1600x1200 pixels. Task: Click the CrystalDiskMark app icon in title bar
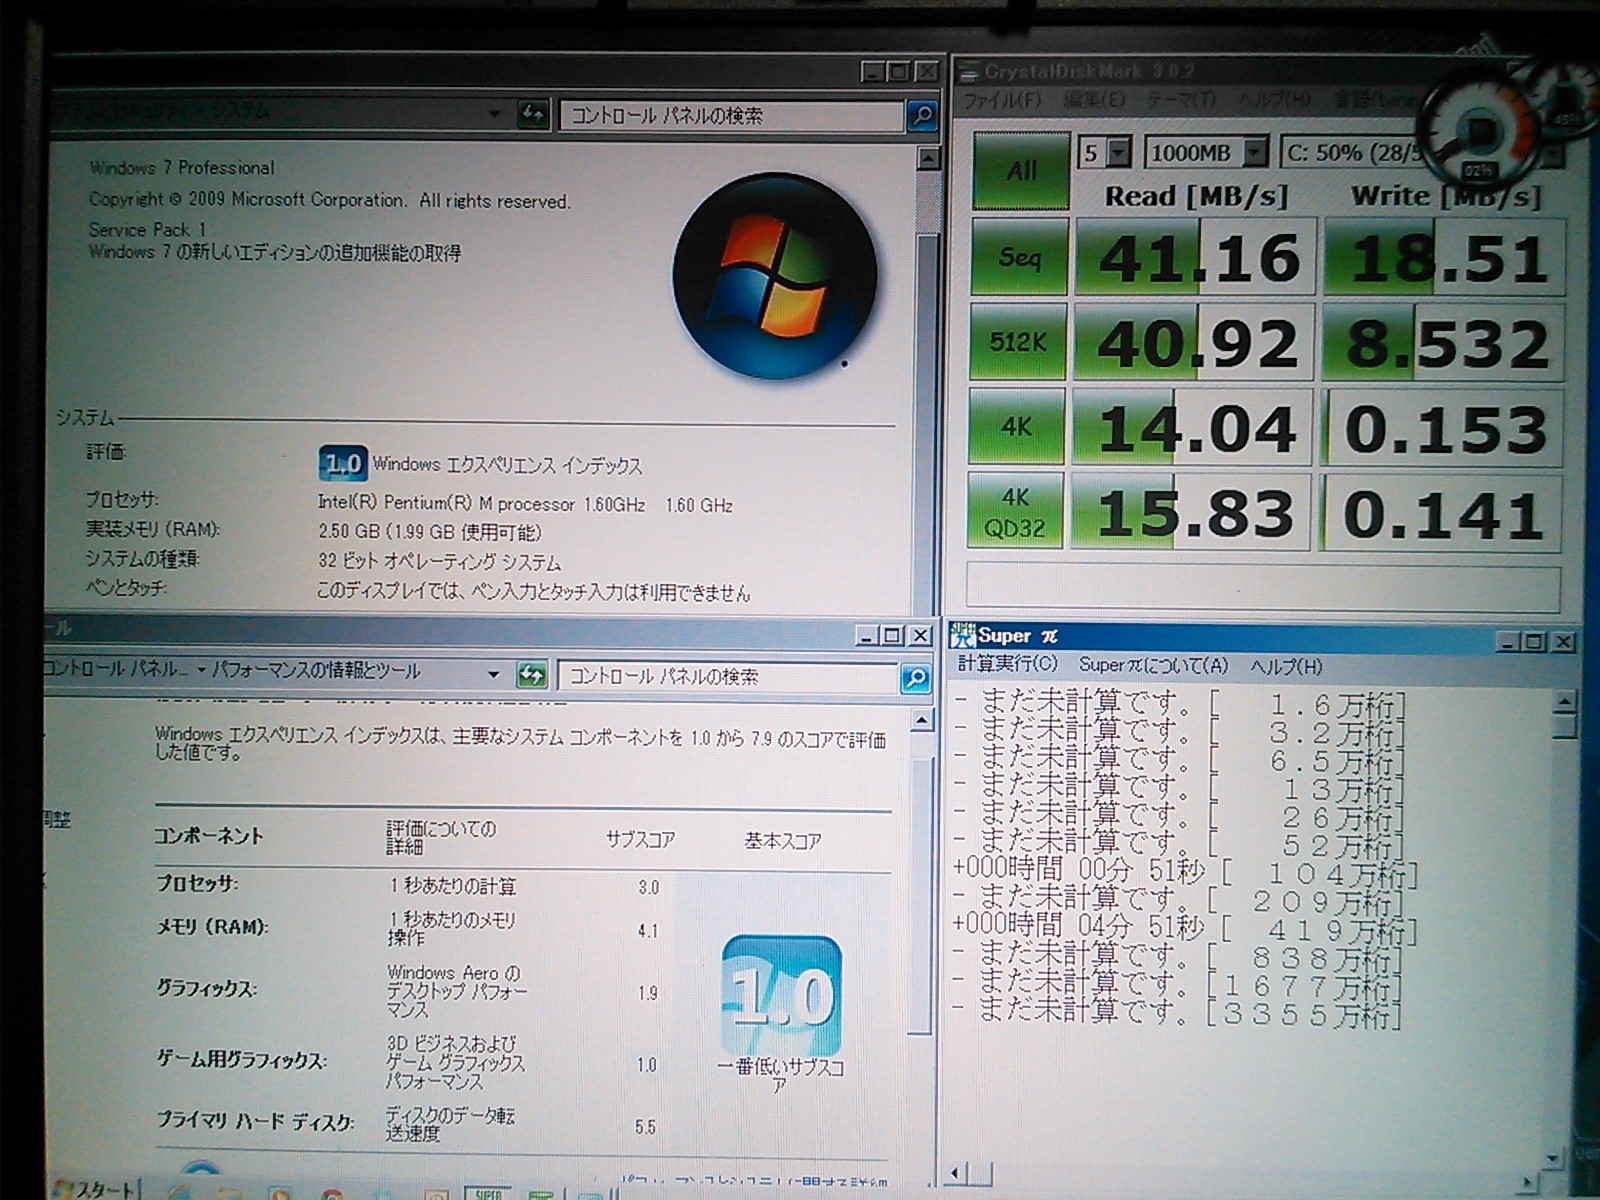click(968, 71)
